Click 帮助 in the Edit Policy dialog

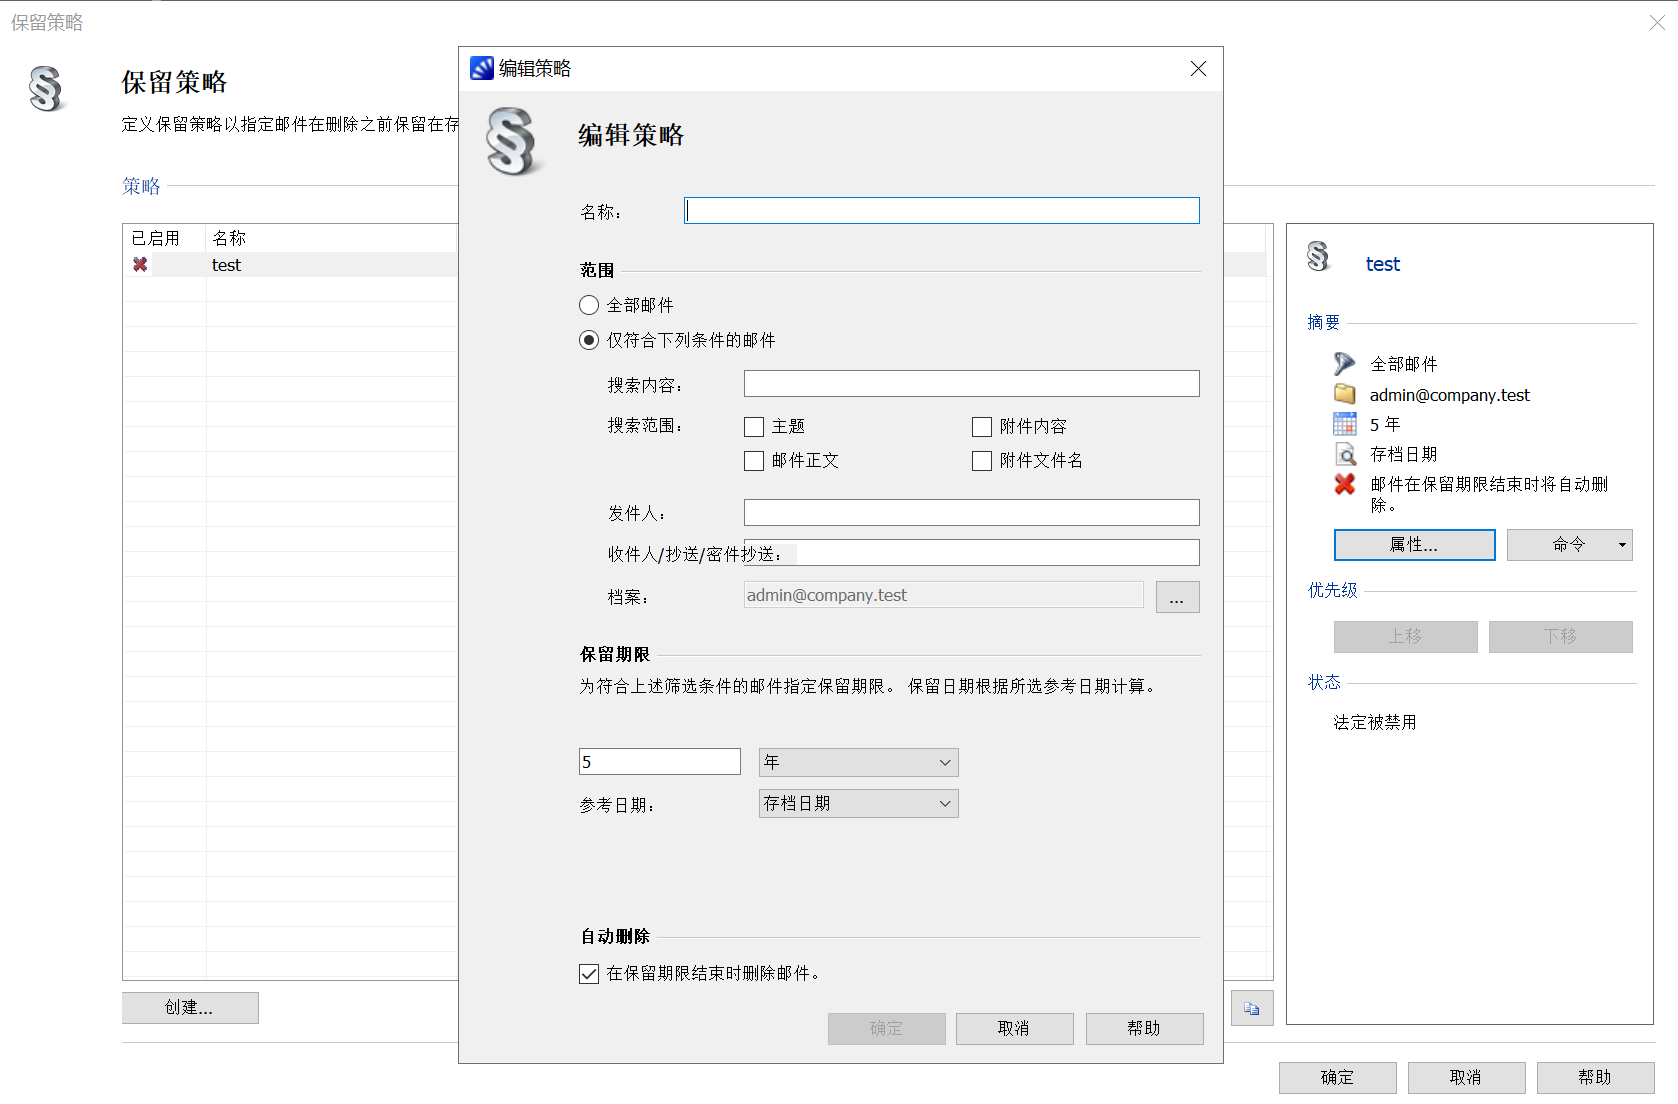click(x=1144, y=1029)
